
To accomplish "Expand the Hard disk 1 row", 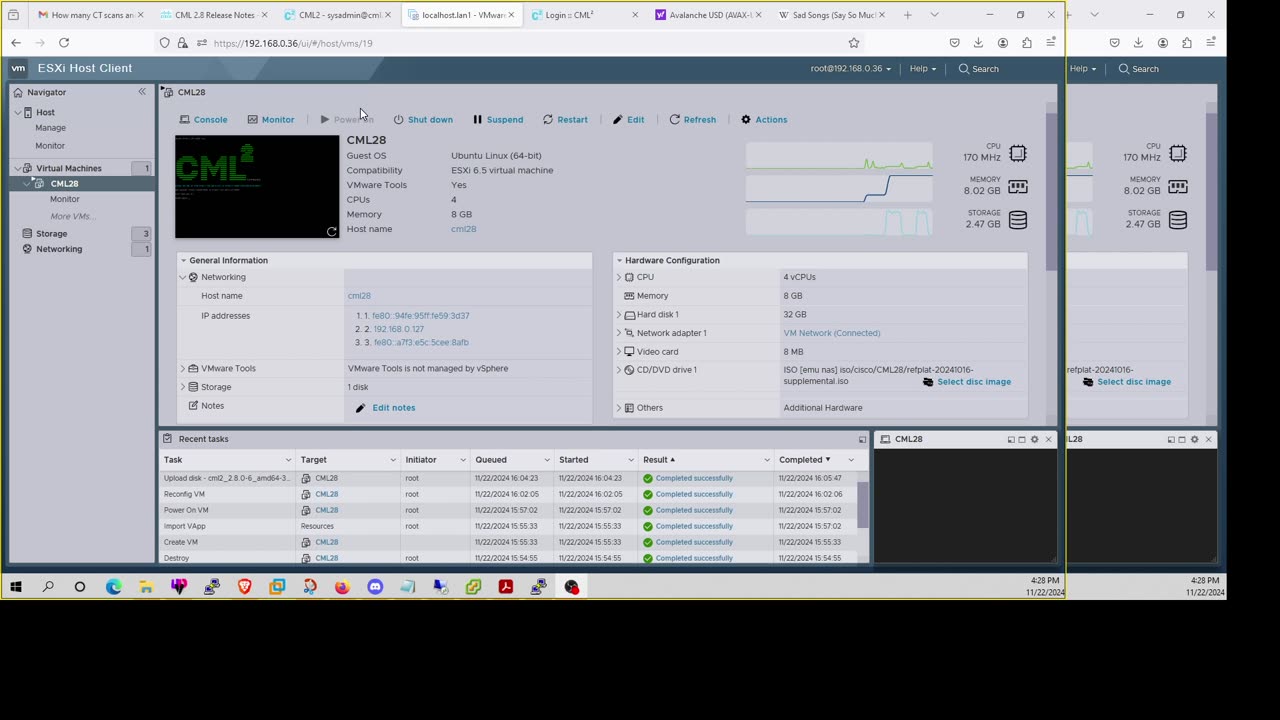I will (x=619, y=315).
